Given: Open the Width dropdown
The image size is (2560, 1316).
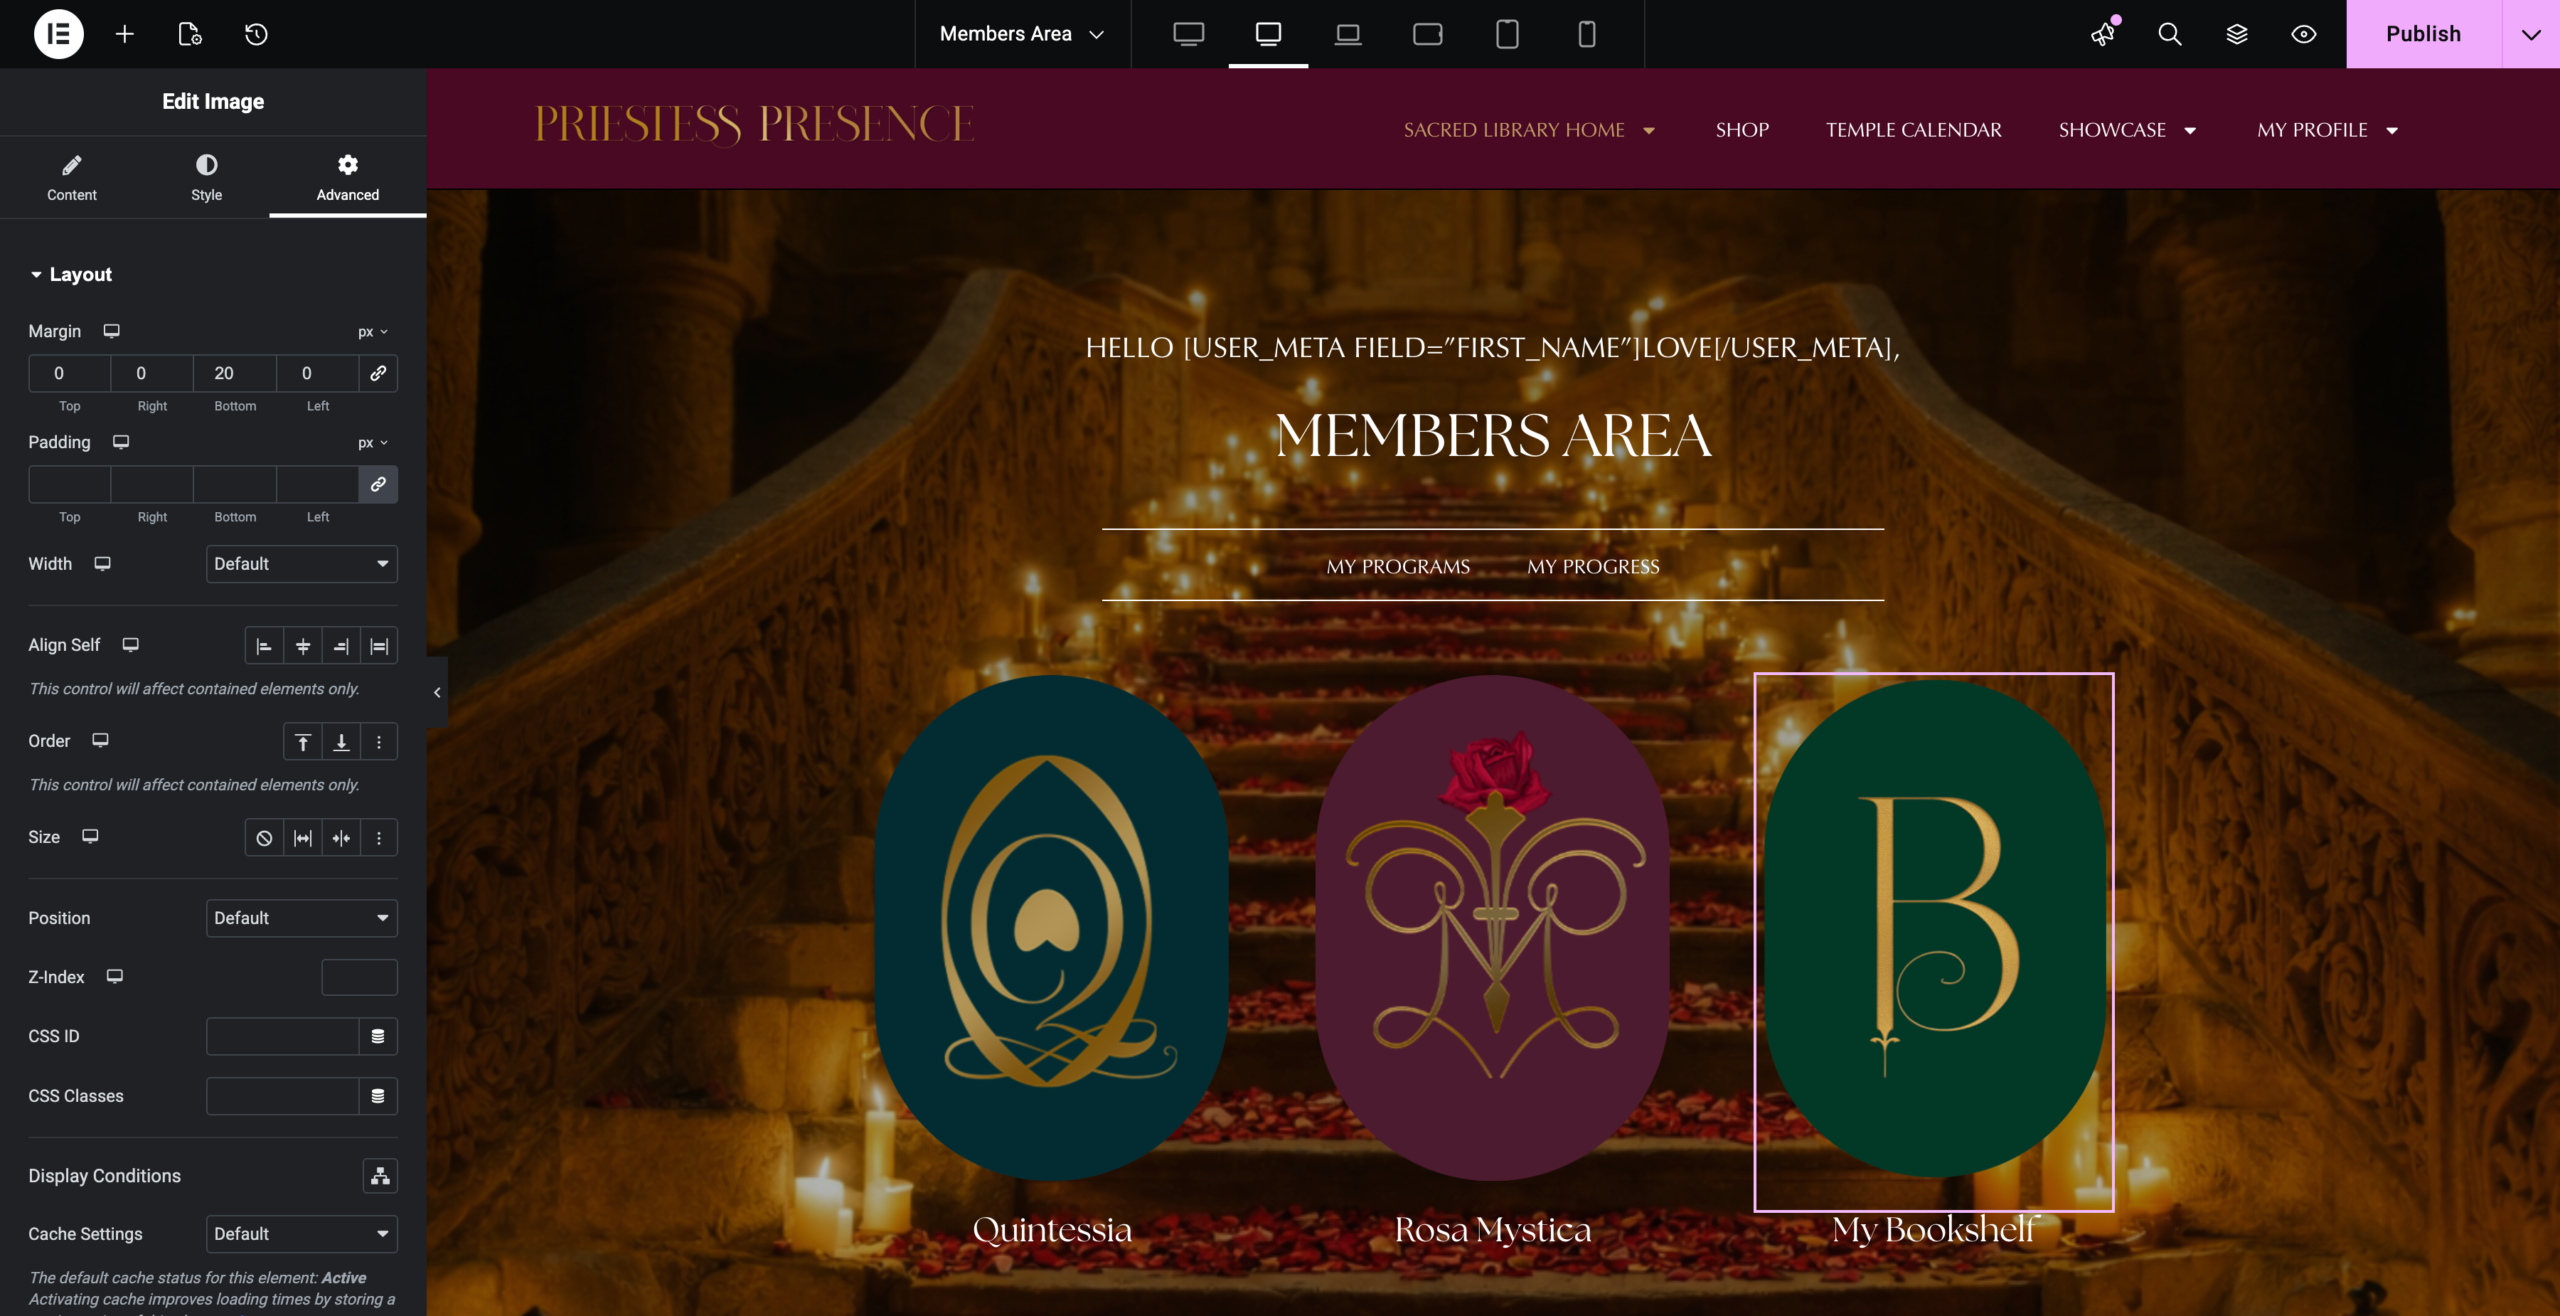Looking at the screenshot, I should [x=301, y=564].
